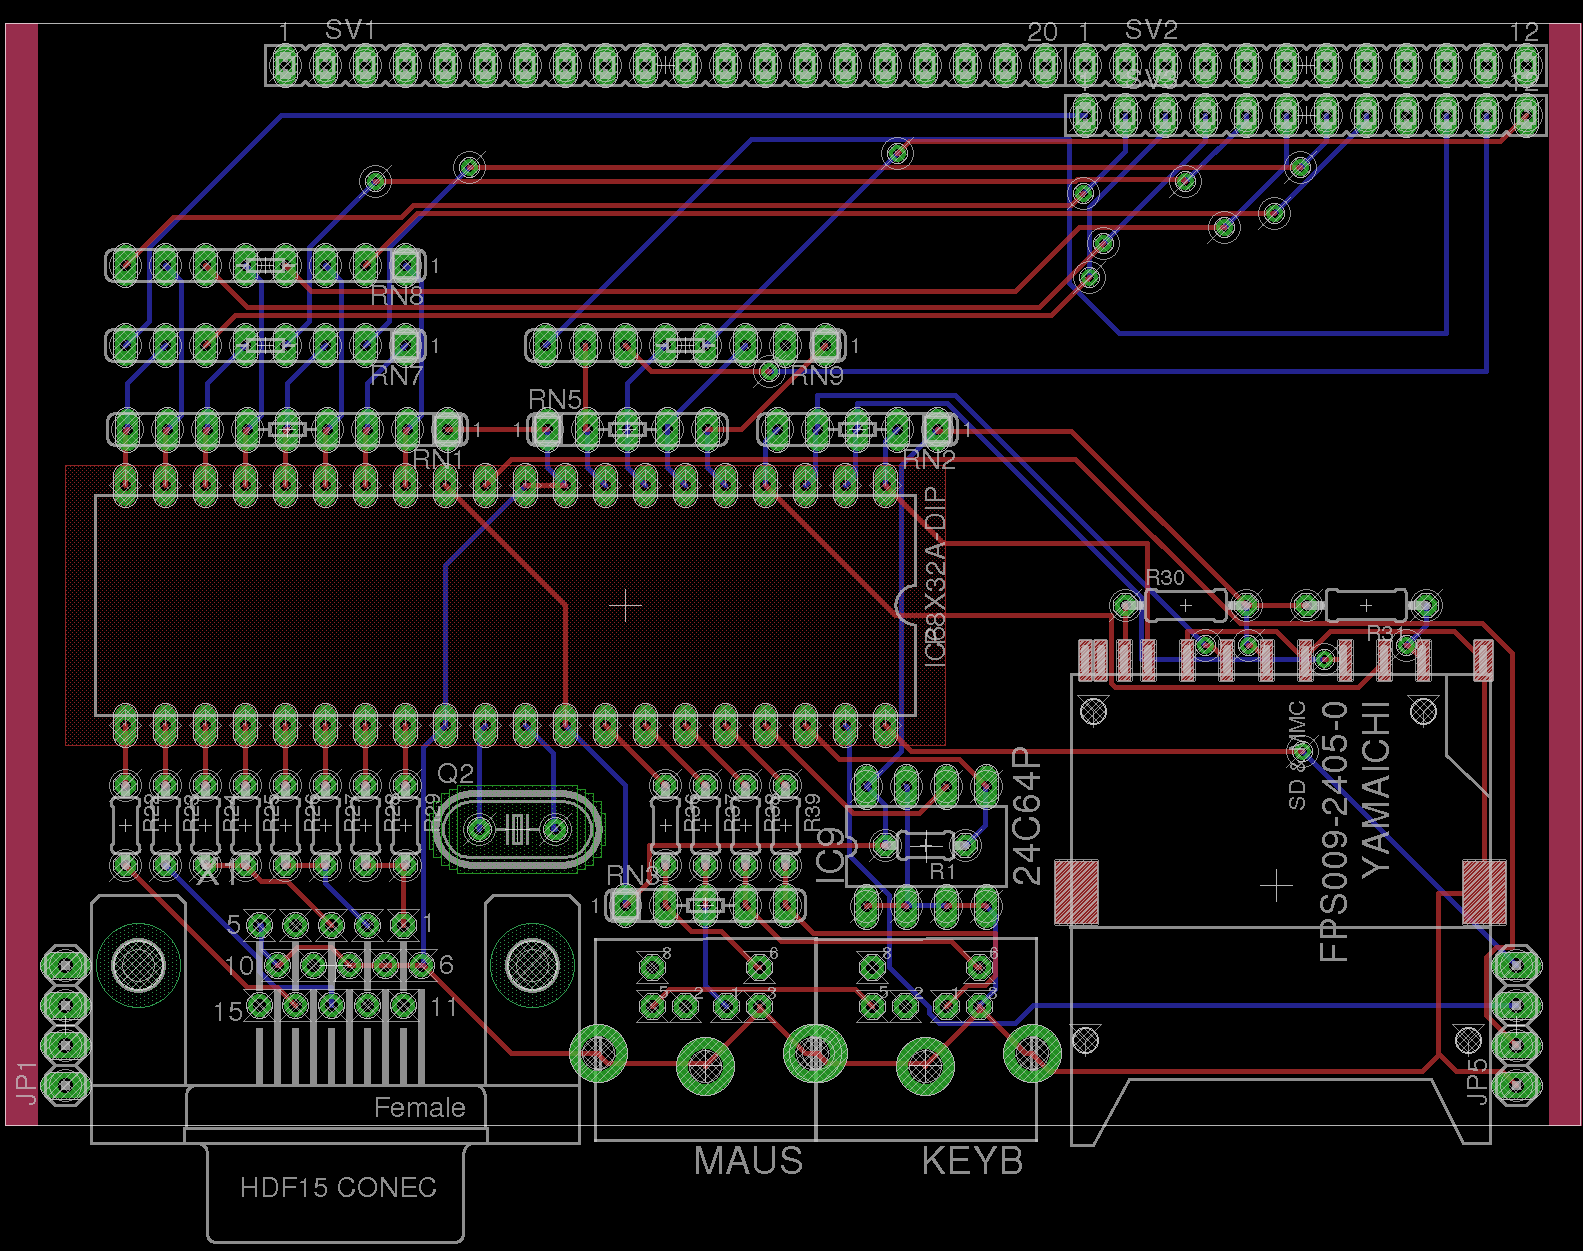Click the RN7 resistor network label

397,376
